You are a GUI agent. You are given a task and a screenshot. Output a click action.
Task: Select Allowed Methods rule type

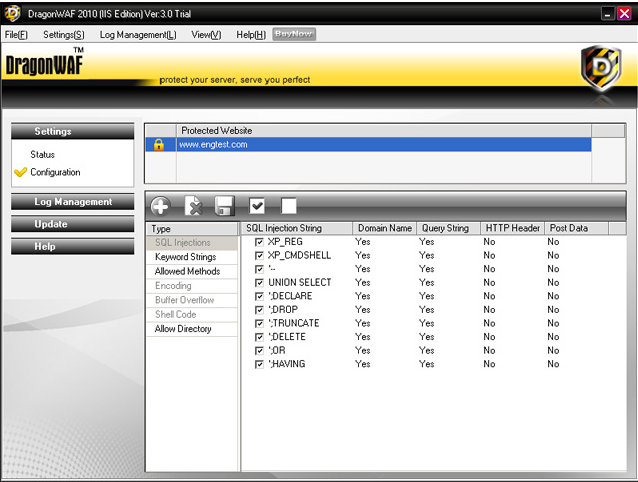click(192, 271)
